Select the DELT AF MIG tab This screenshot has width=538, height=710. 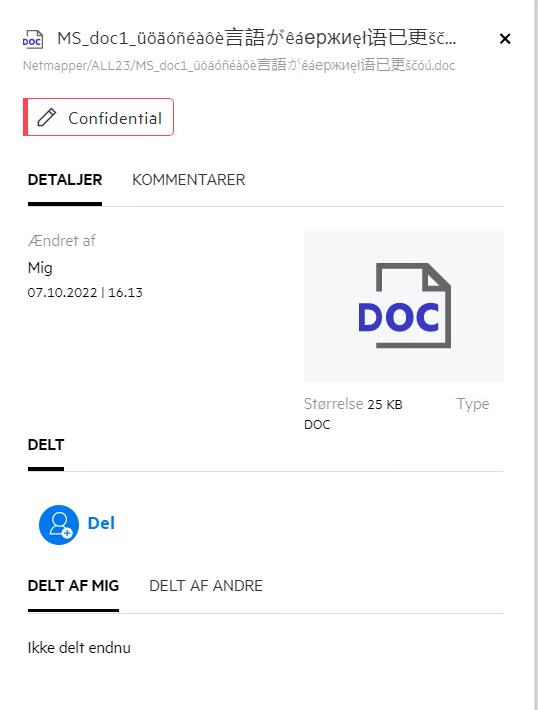73,586
